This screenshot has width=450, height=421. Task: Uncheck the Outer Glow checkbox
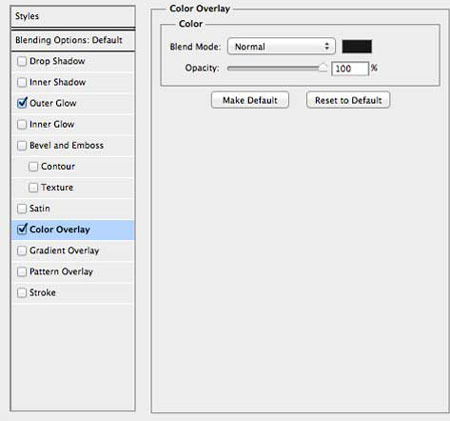[x=22, y=103]
